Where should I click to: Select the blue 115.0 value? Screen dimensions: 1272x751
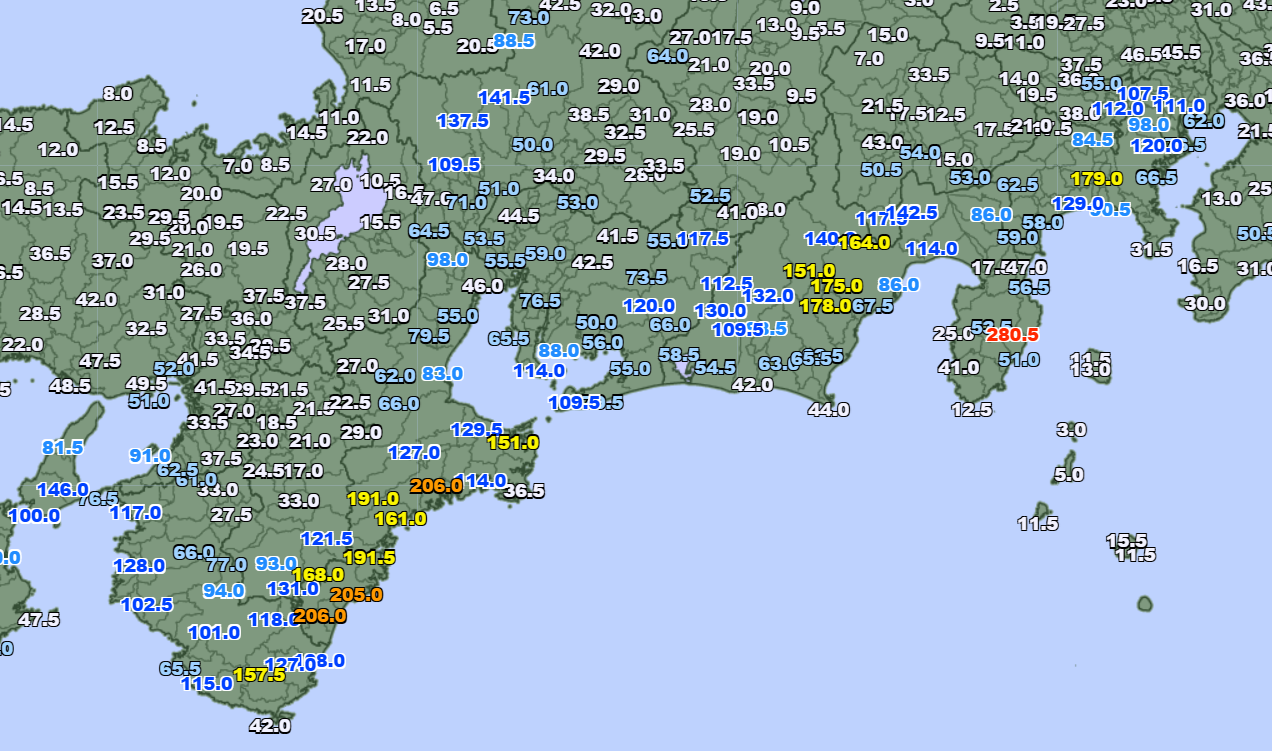tap(207, 684)
